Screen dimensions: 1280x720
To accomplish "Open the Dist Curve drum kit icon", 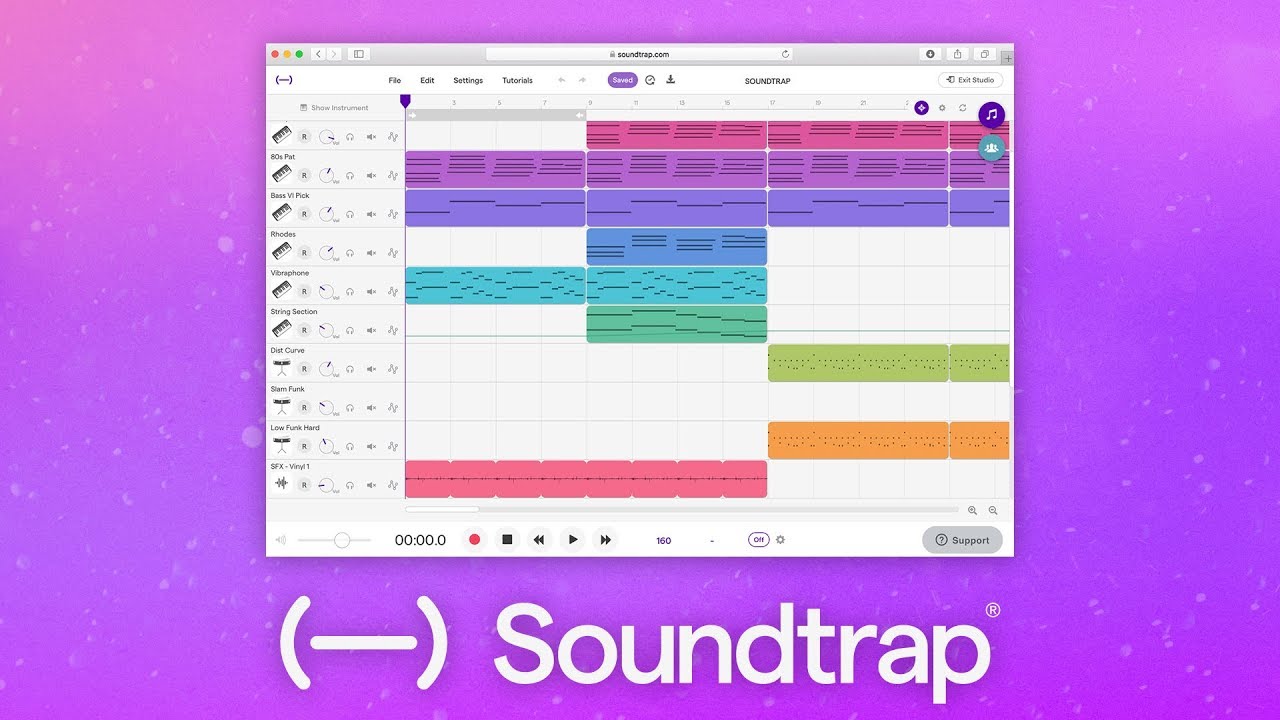I will click(282, 368).
